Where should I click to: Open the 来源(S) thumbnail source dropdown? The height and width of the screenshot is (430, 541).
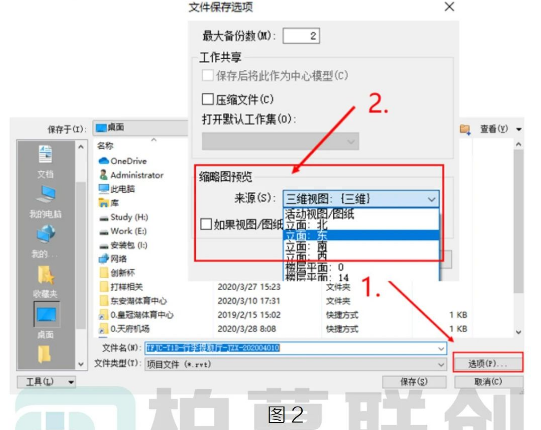361,199
